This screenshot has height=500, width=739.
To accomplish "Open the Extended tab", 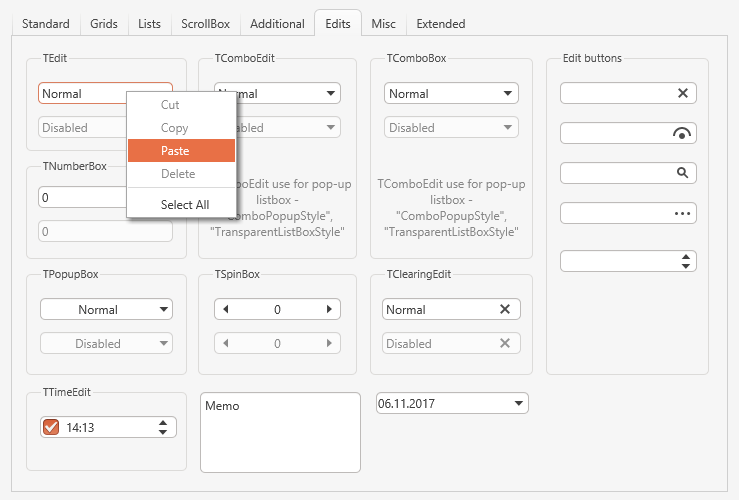I will tap(441, 24).
